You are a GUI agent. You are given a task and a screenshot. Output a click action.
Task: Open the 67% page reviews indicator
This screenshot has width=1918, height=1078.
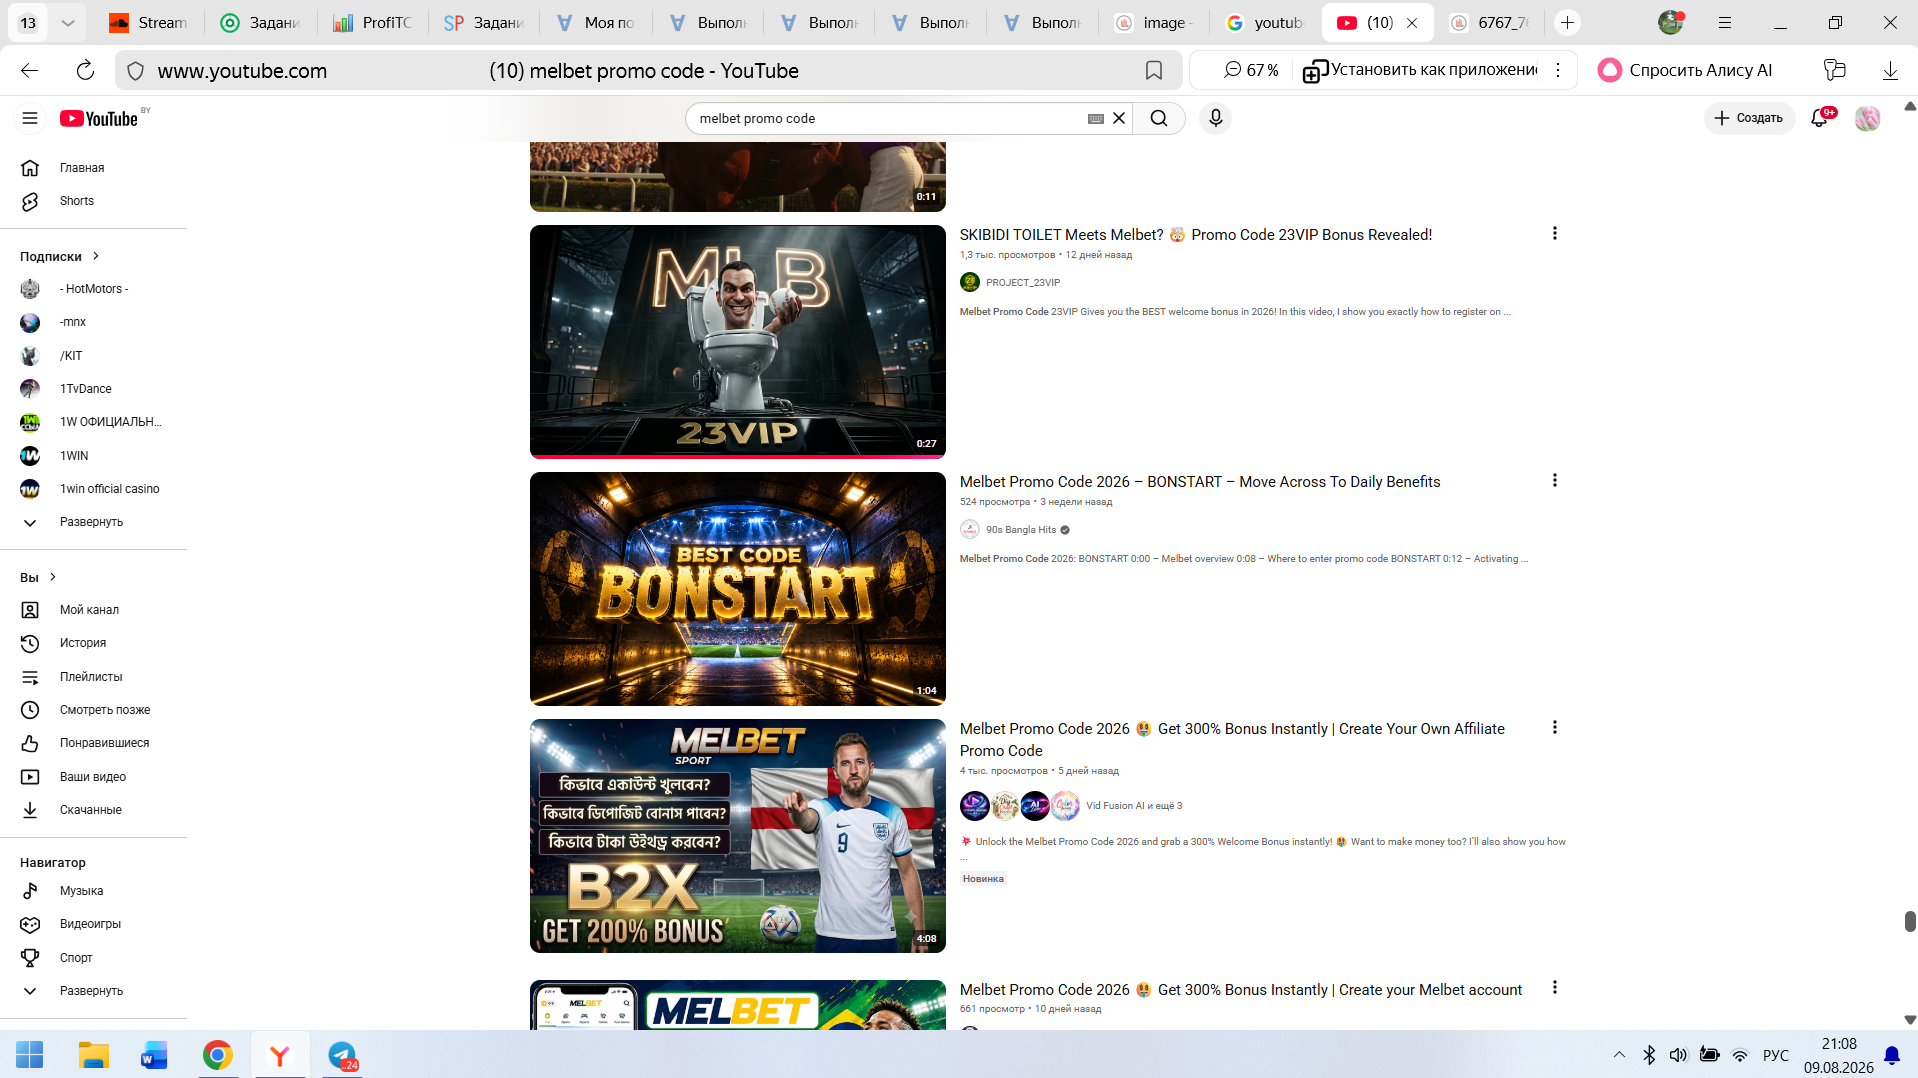point(1251,70)
